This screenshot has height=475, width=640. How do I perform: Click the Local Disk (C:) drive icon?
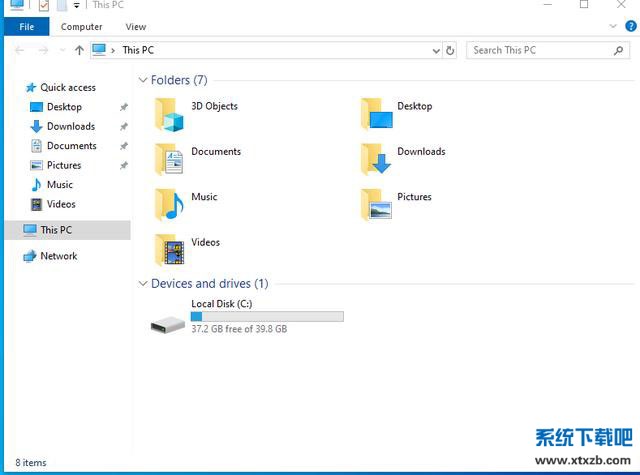[x=167, y=323]
